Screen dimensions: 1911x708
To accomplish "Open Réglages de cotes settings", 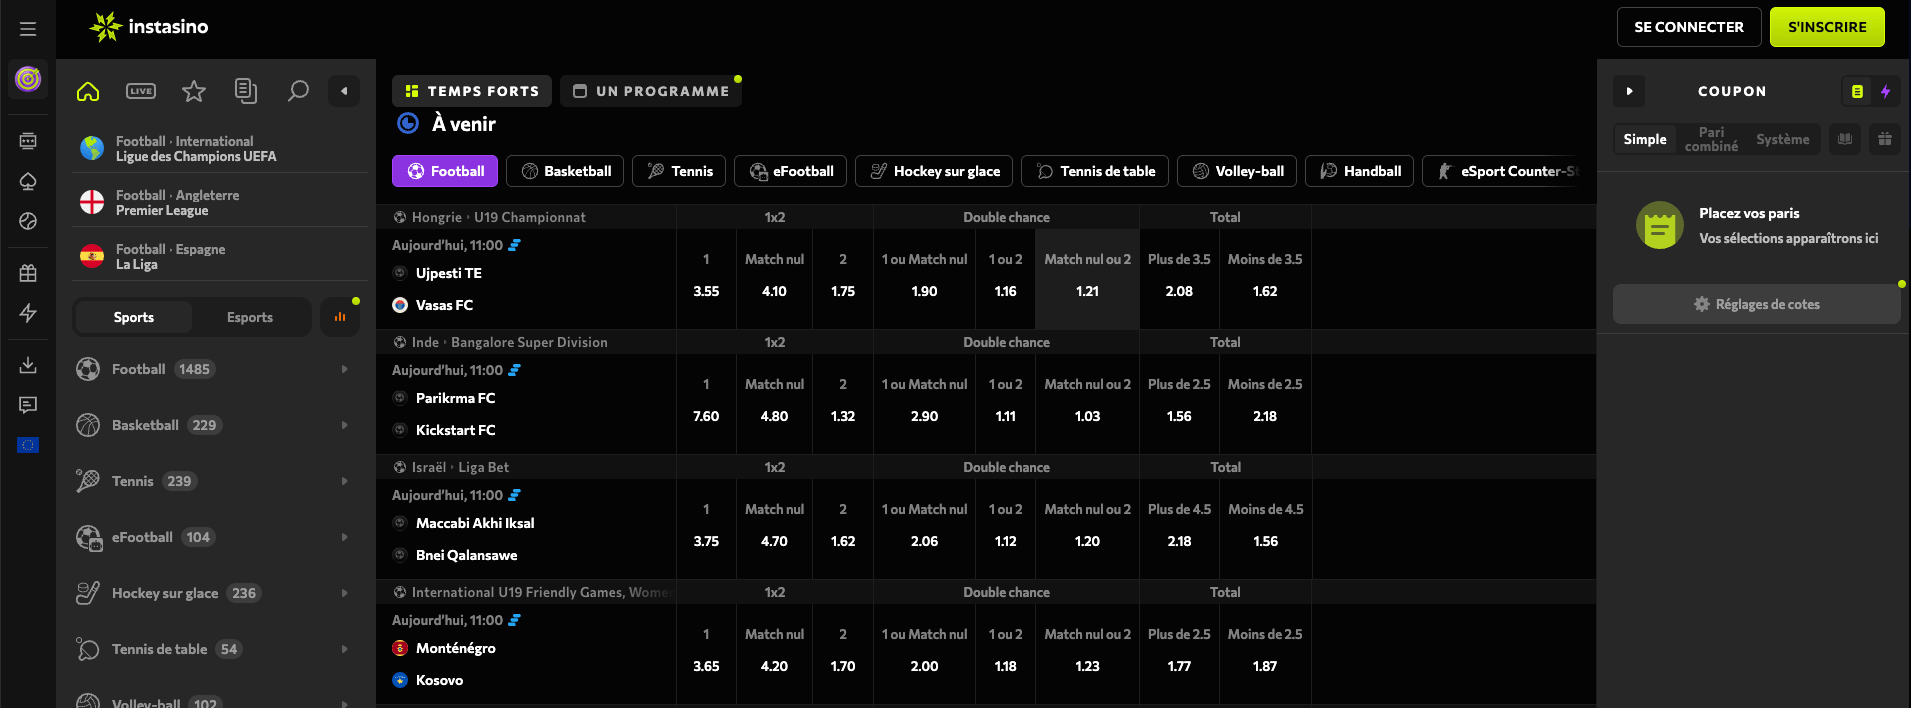I will pos(1756,304).
